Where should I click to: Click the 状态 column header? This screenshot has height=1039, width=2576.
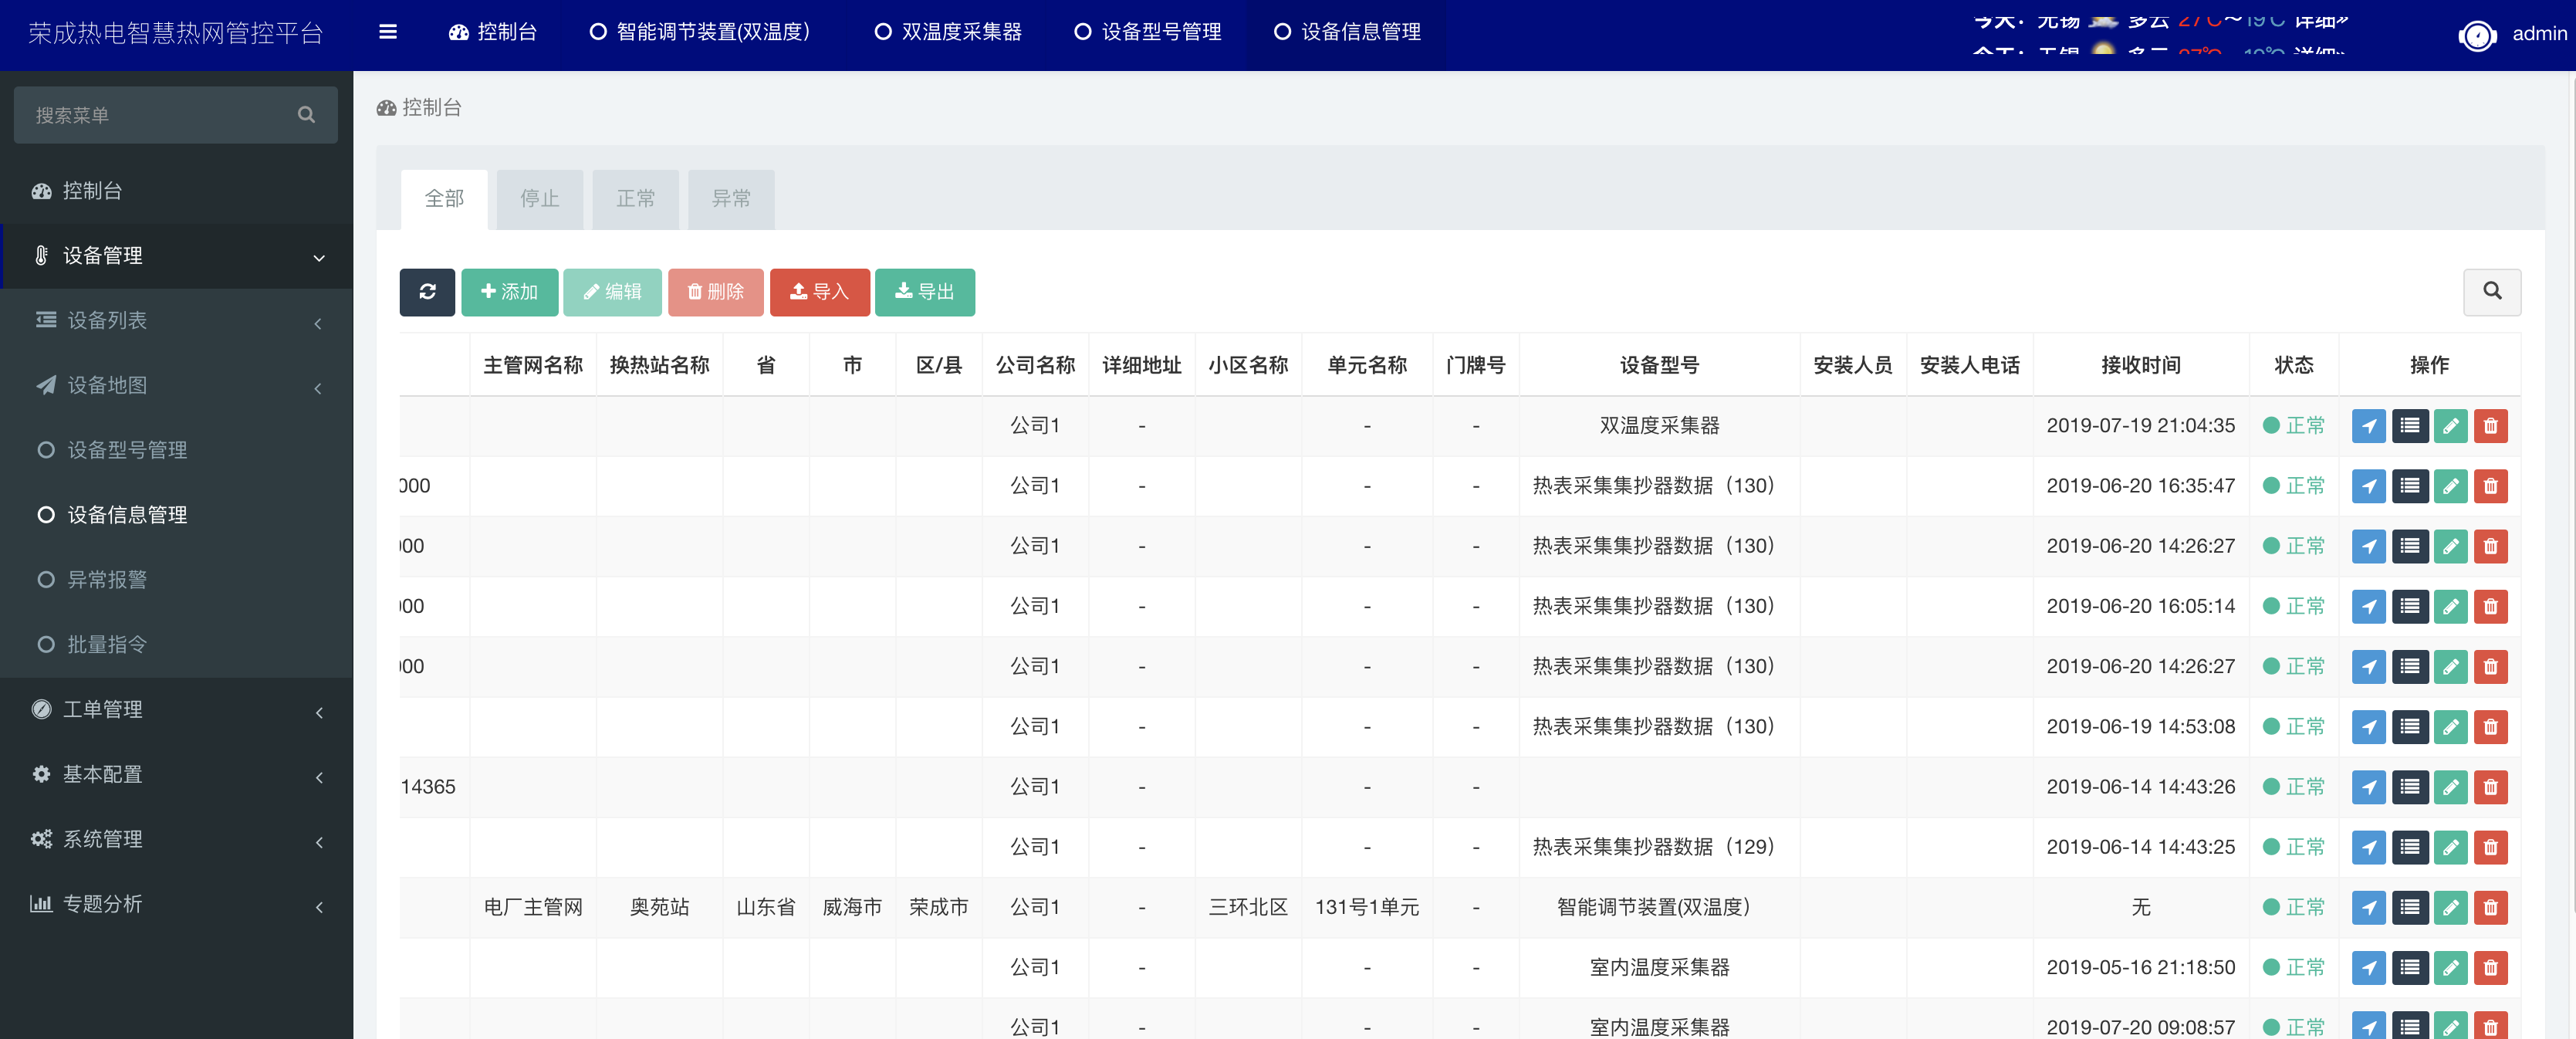[x=2294, y=366]
